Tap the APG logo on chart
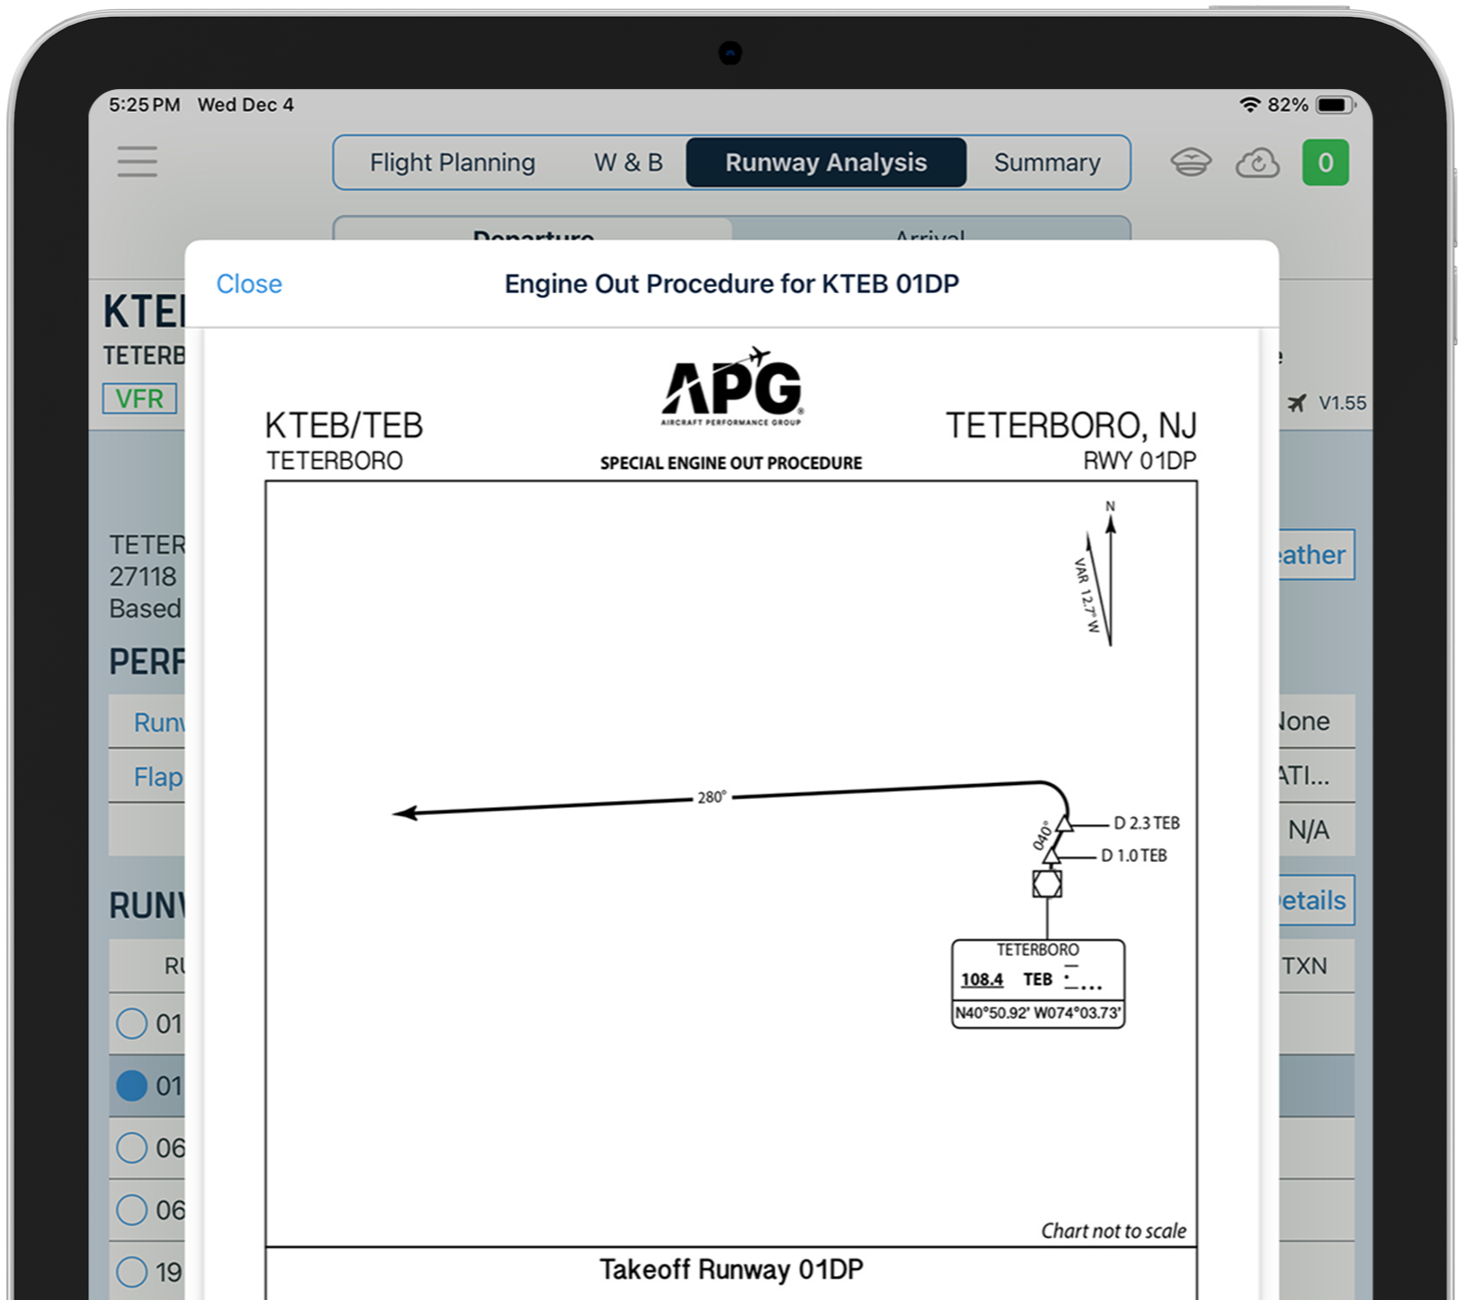The width and height of the screenshot is (1469, 1300). 732,387
